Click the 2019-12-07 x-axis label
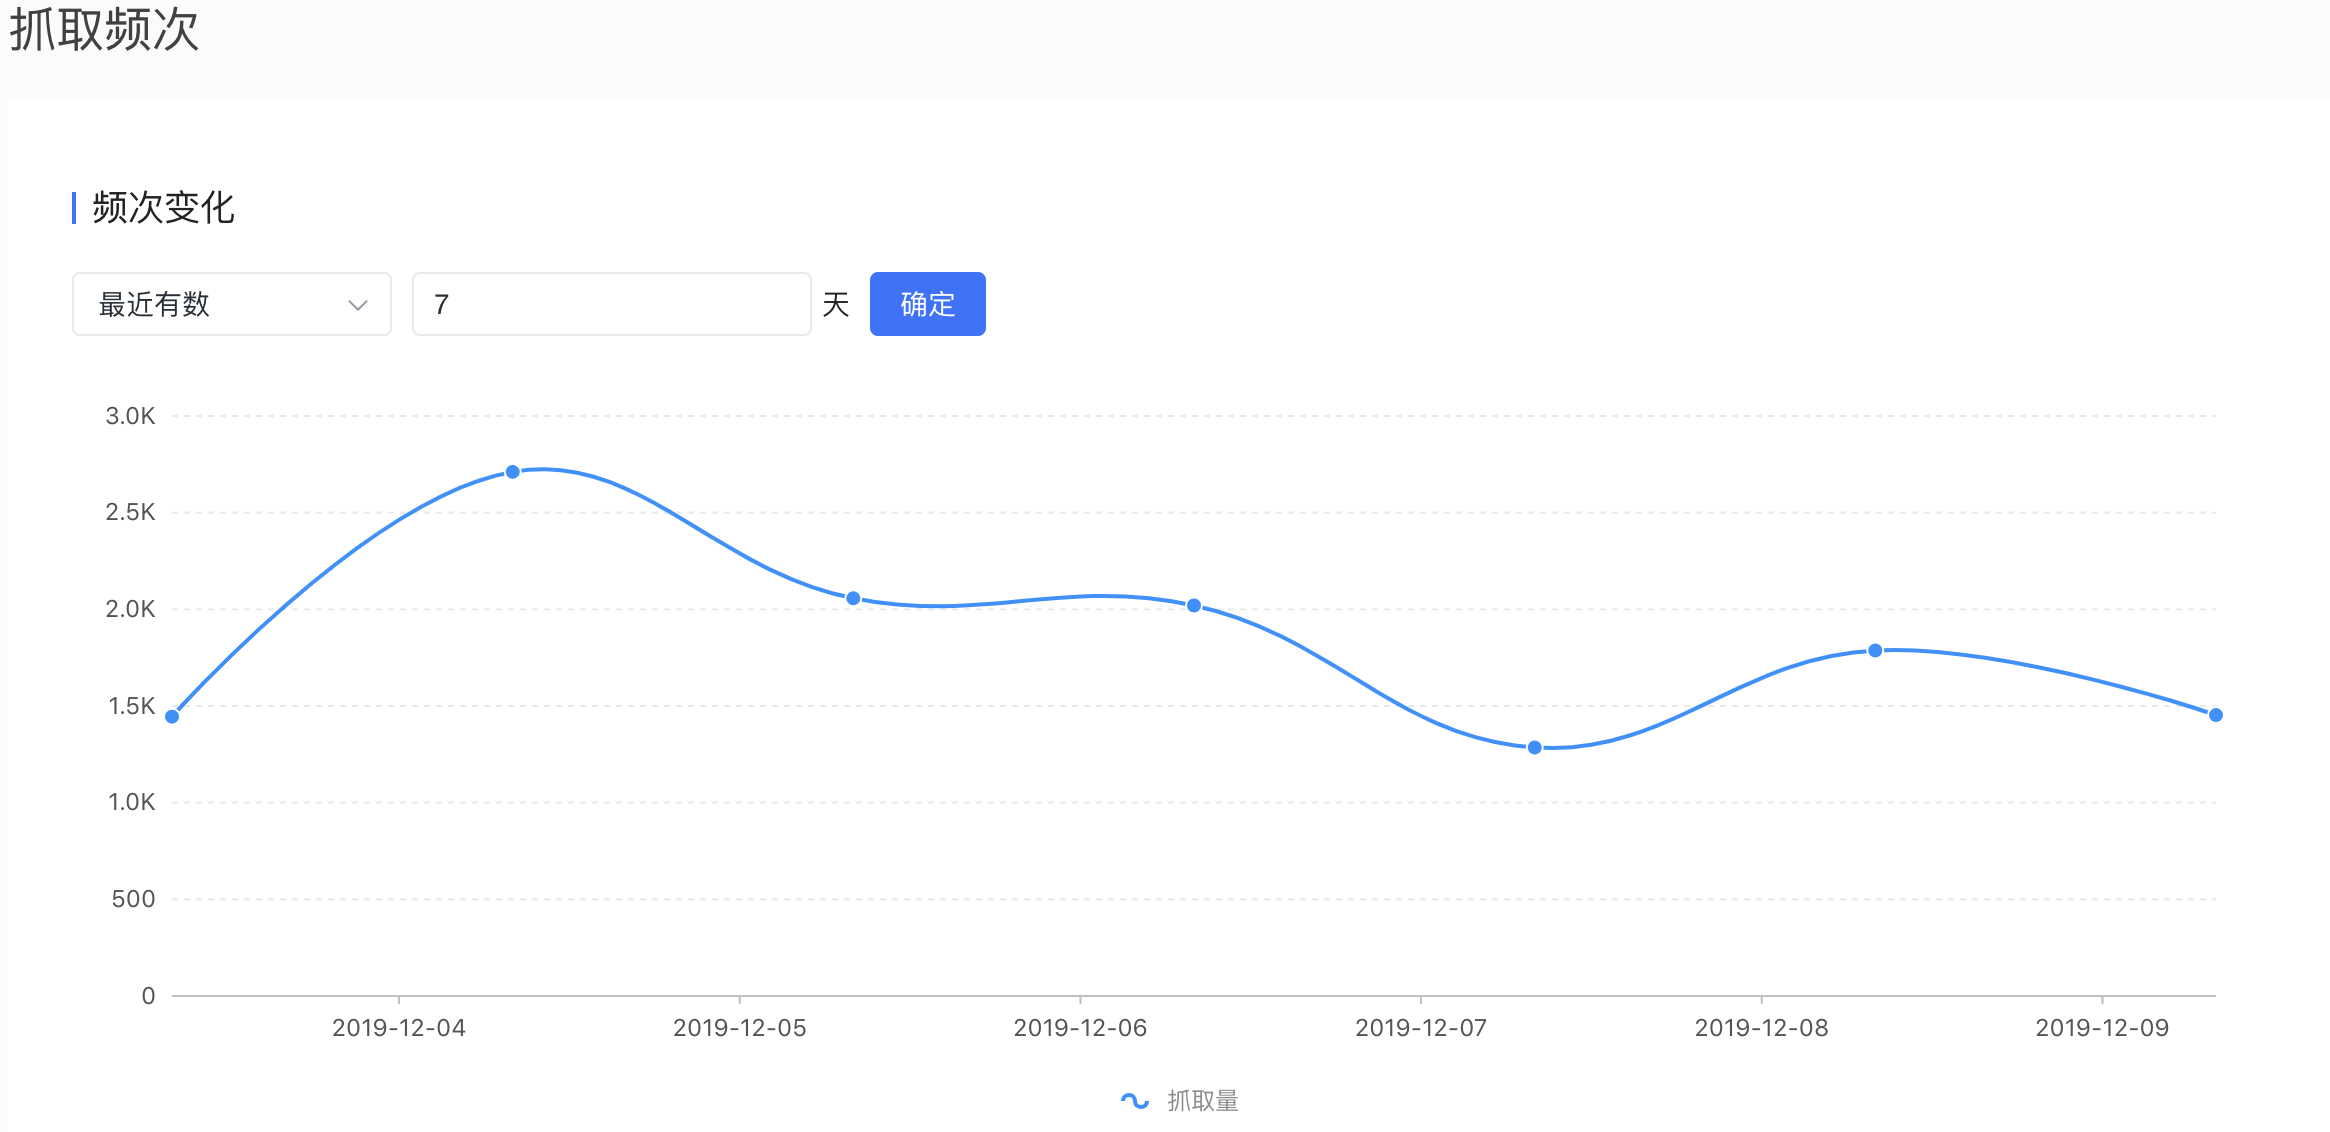This screenshot has height=1132, width=2330. [1420, 1028]
